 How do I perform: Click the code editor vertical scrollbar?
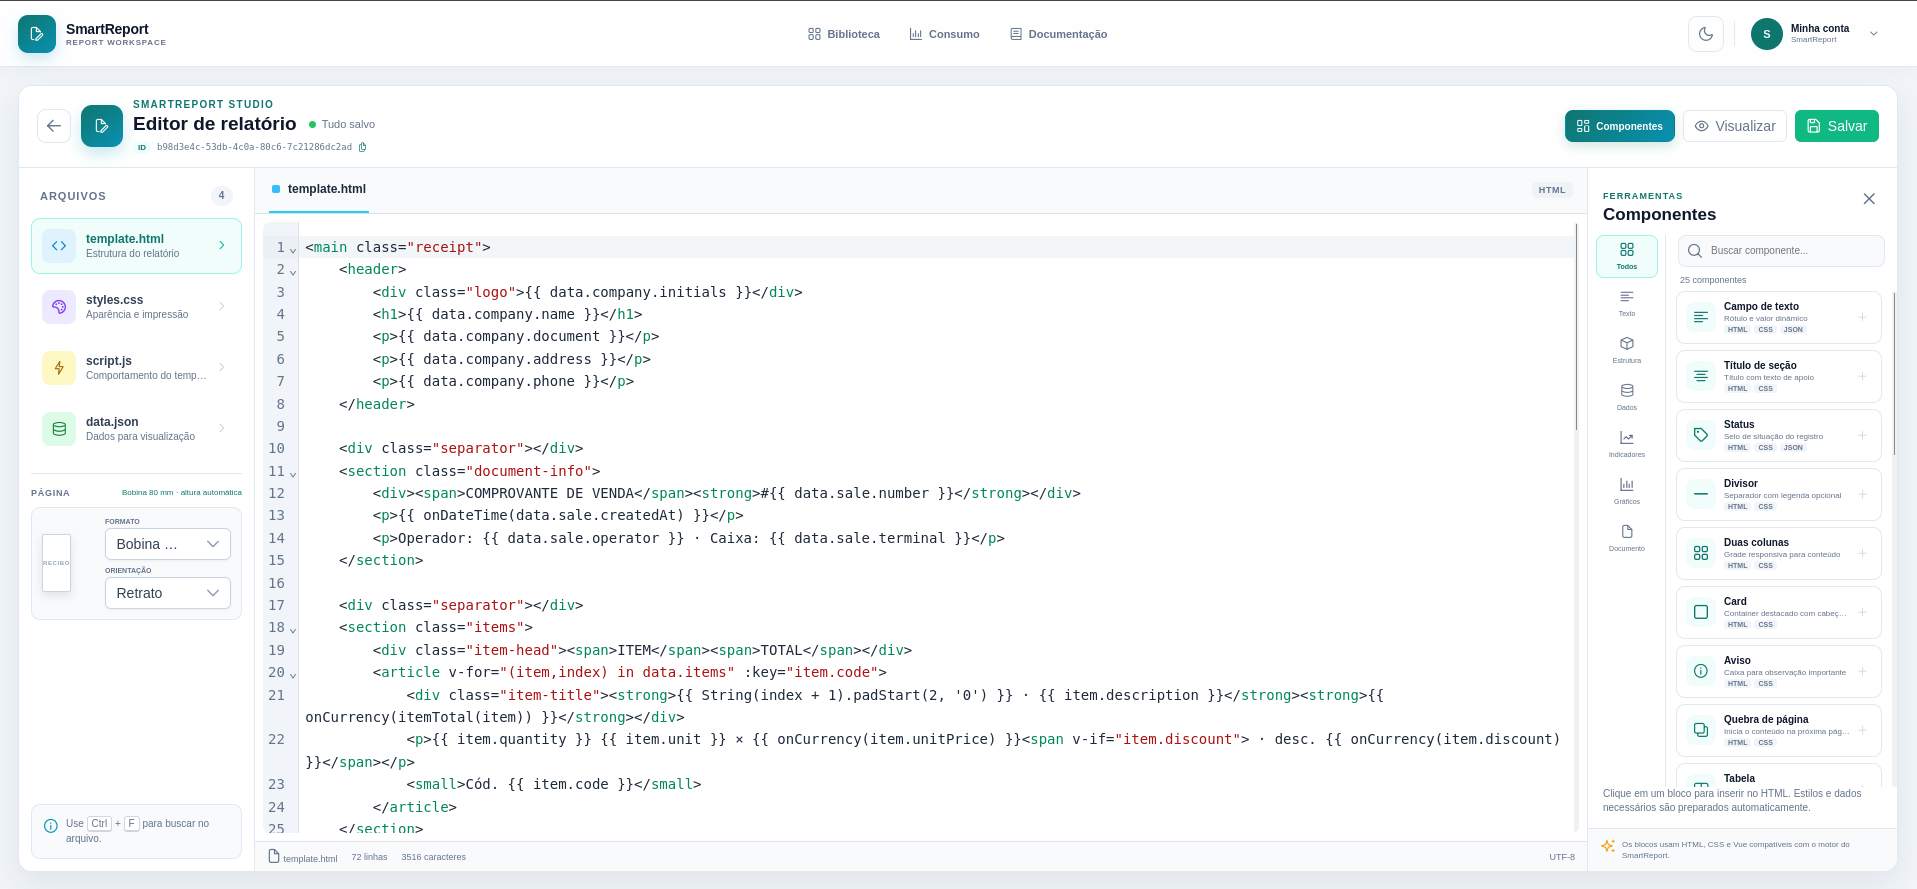pos(1577,327)
